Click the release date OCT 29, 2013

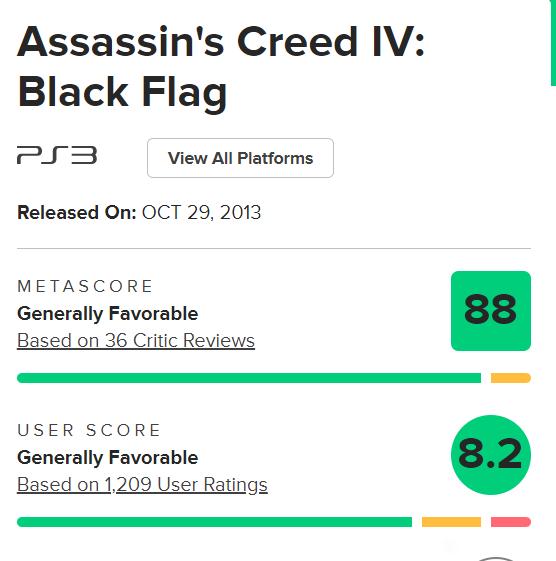coord(201,213)
